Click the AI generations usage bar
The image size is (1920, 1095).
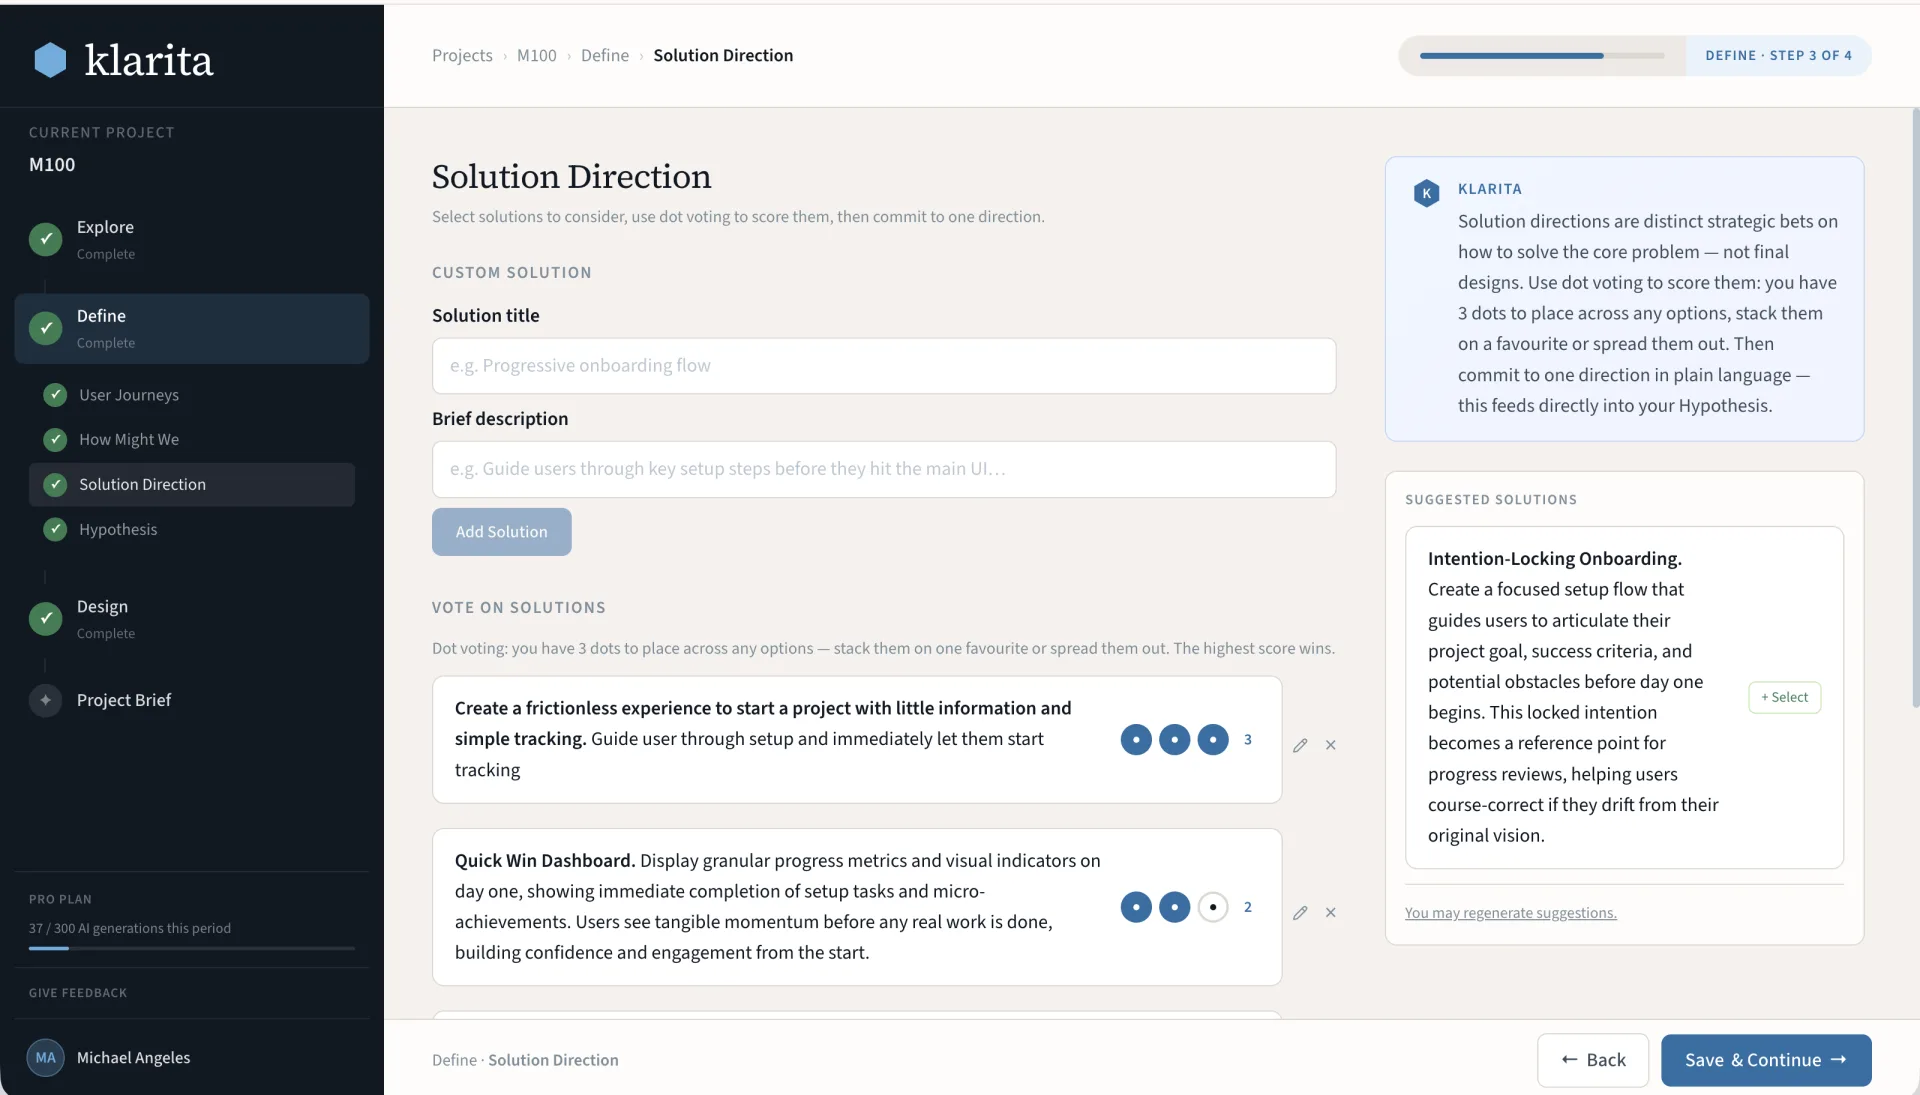[x=192, y=948]
